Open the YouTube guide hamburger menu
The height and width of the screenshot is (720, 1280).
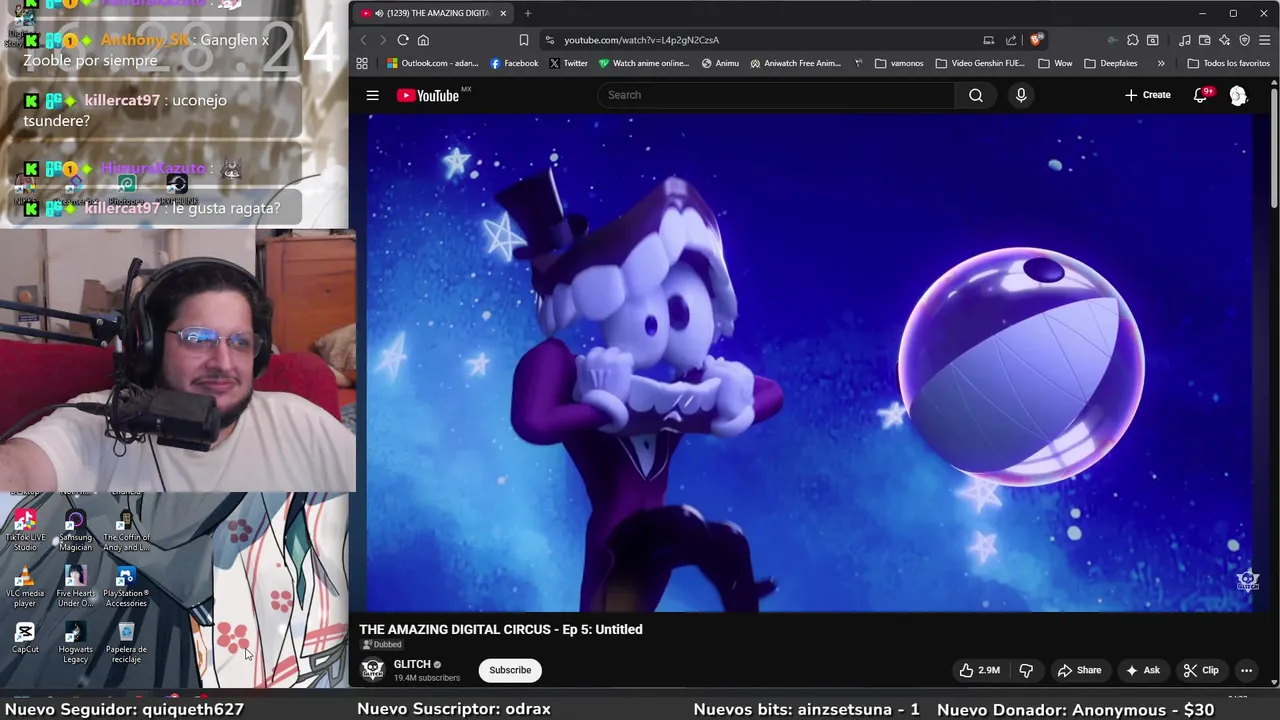372,95
